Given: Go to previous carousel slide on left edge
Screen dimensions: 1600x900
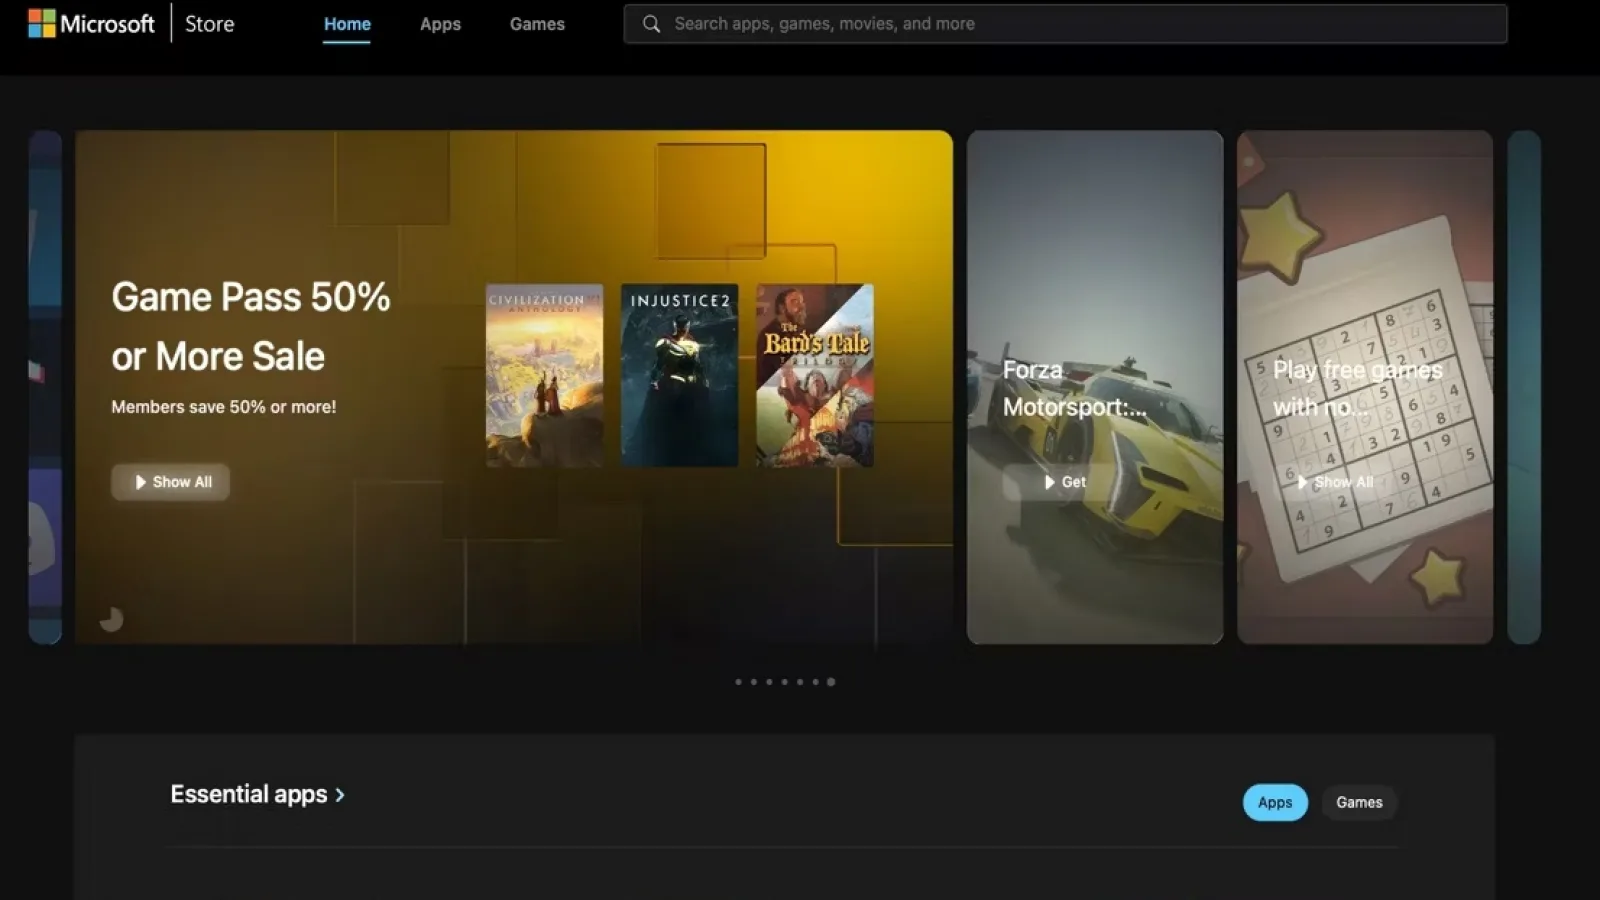Looking at the screenshot, I should (x=45, y=387).
